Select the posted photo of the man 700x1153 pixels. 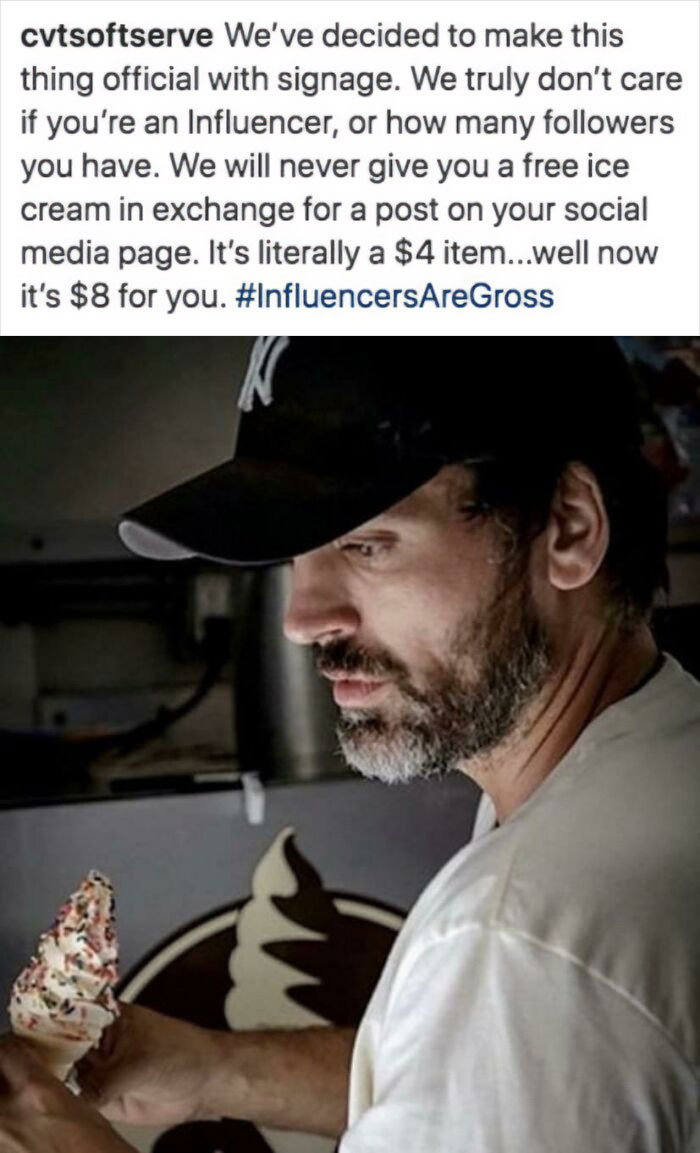[x=350, y=744]
